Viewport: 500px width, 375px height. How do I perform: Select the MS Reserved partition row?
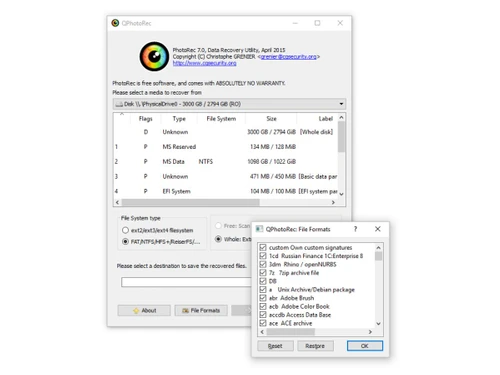pyautogui.click(x=225, y=147)
